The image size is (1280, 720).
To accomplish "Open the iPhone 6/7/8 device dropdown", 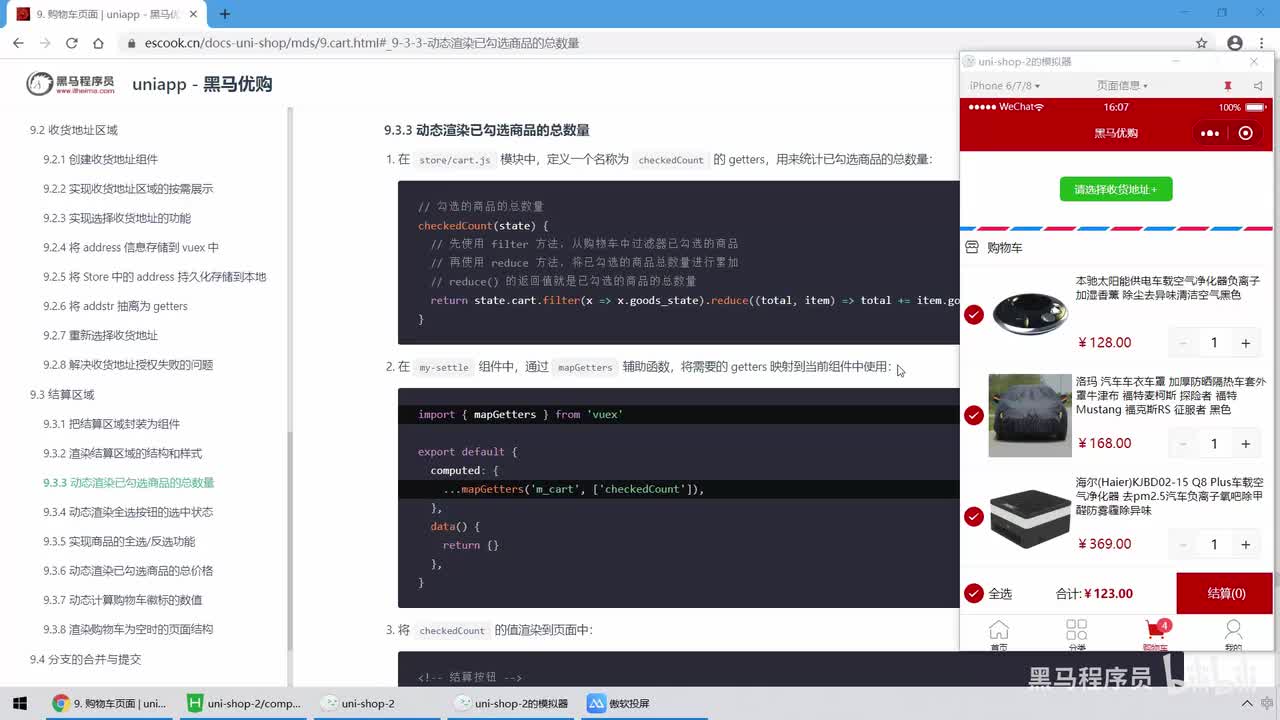I will 1005,86.
